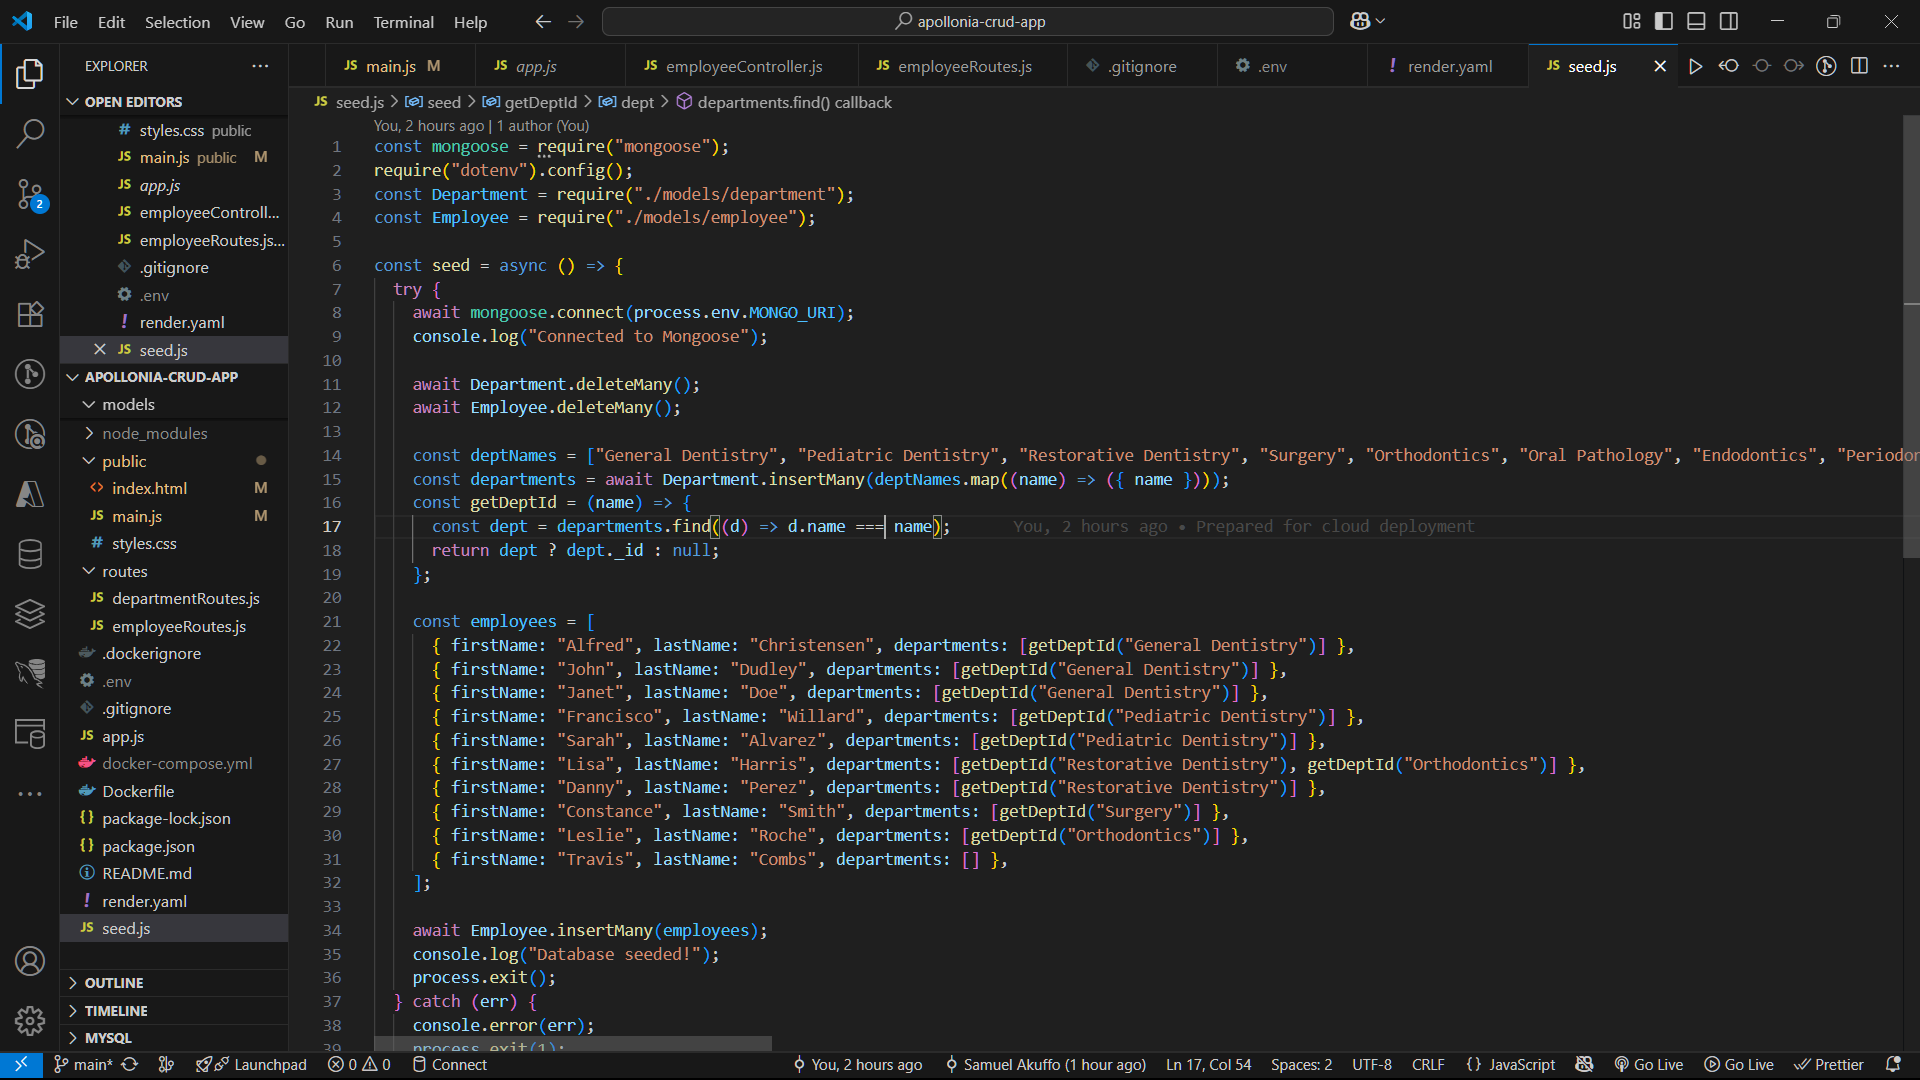Open the Search view in activity bar
The height and width of the screenshot is (1080, 1920).
pos(30,133)
